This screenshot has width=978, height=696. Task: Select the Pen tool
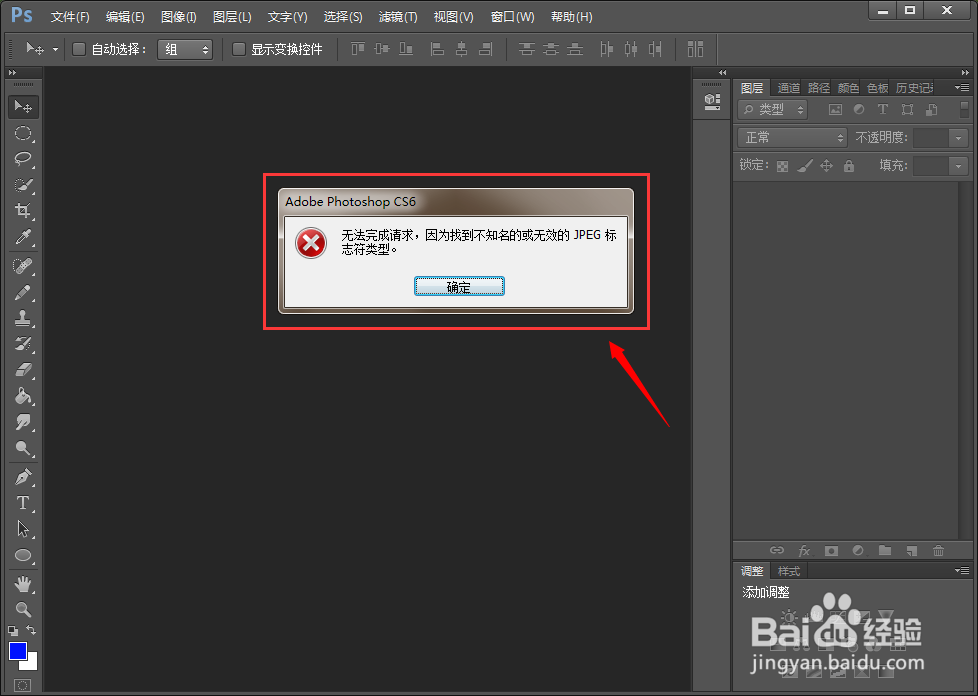pos(23,477)
